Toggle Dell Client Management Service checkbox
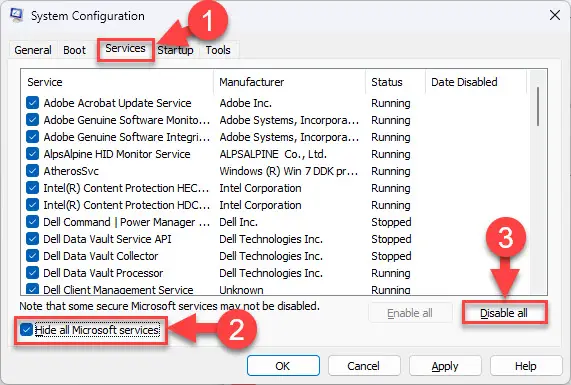This screenshot has height=385, width=571. (32, 289)
